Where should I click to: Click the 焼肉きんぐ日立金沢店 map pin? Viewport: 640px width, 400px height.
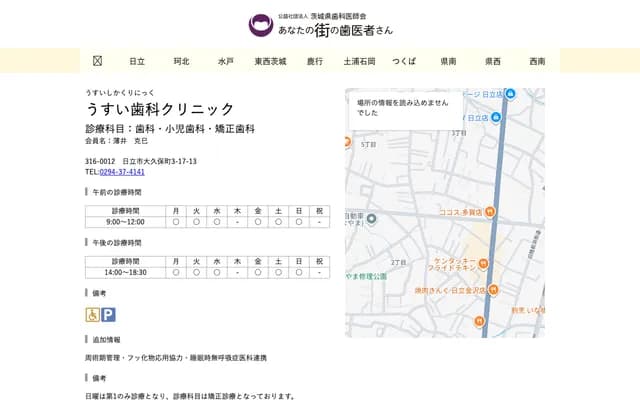click(491, 290)
